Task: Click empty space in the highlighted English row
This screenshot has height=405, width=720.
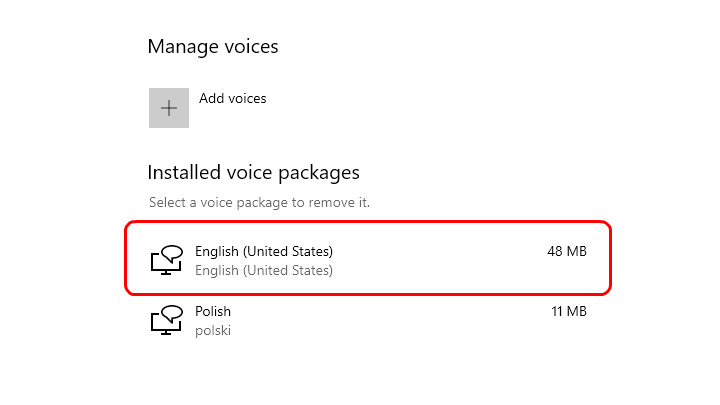Action: (436, 260)
